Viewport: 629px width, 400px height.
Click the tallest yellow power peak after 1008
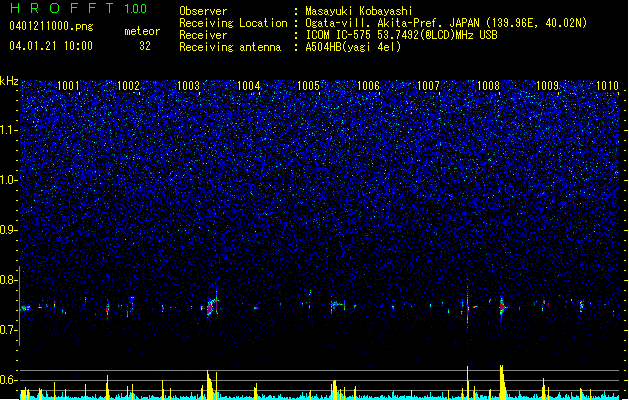pyautogui.click(x=502, y=381)
